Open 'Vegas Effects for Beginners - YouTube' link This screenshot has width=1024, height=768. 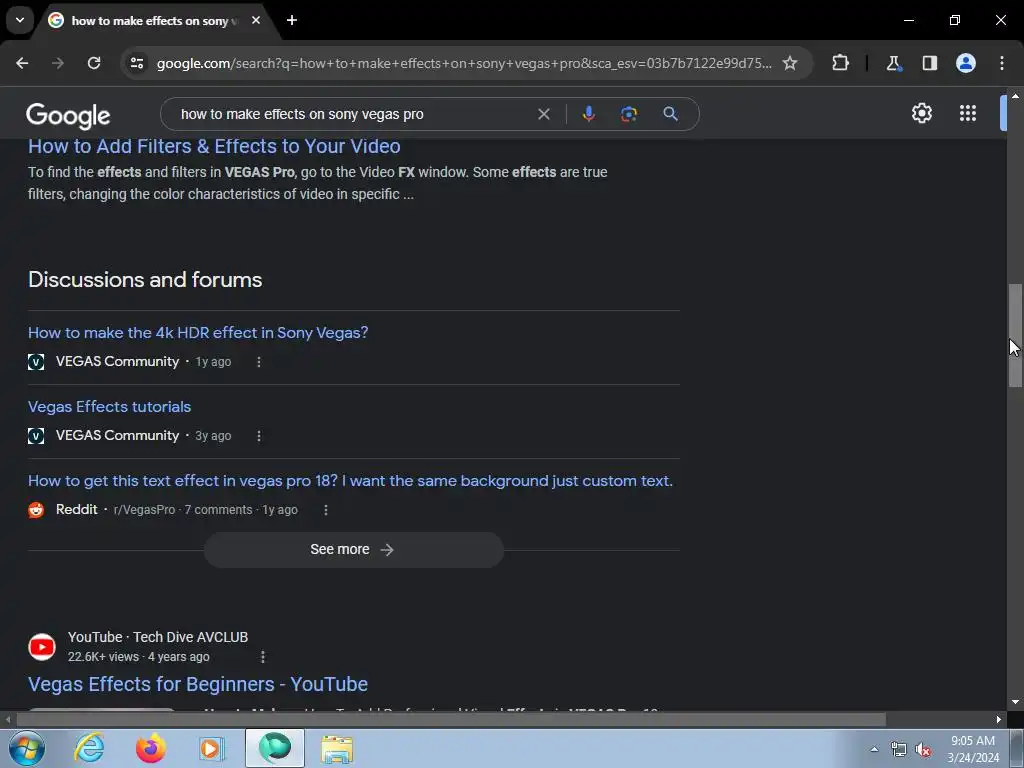[198, 684]
